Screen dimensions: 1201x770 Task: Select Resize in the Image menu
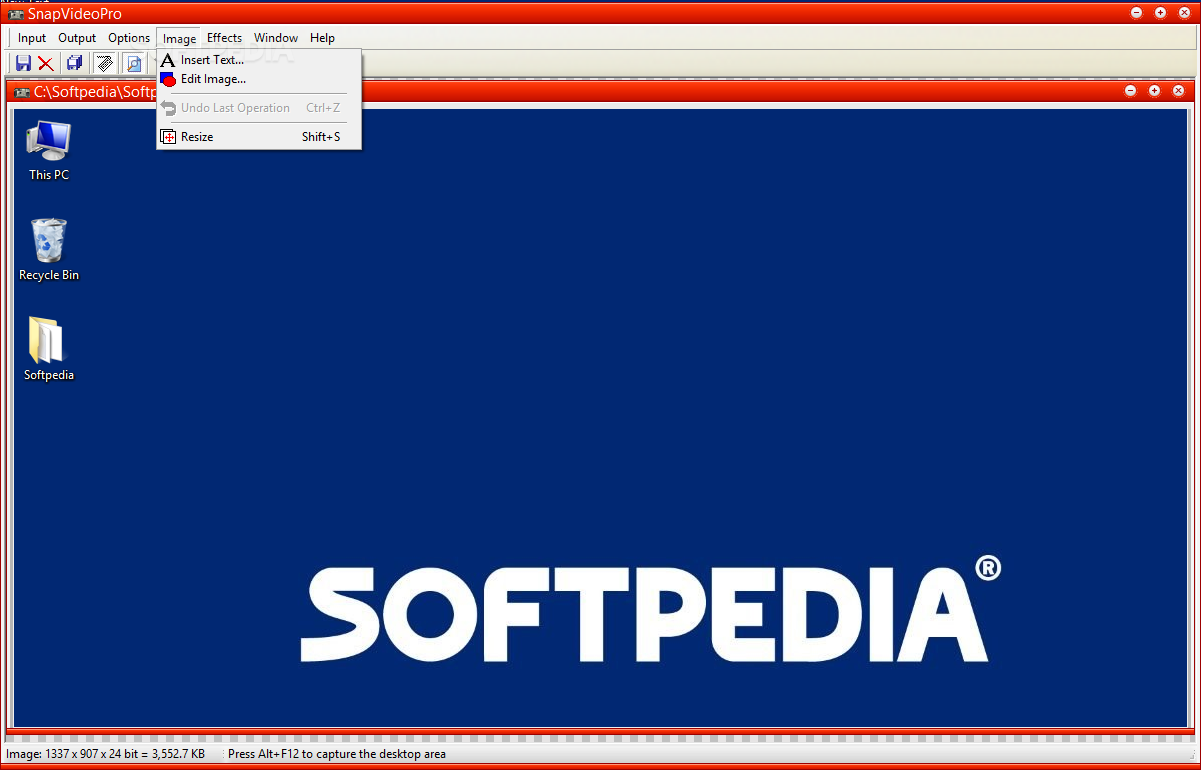click(x=259, y=137)
